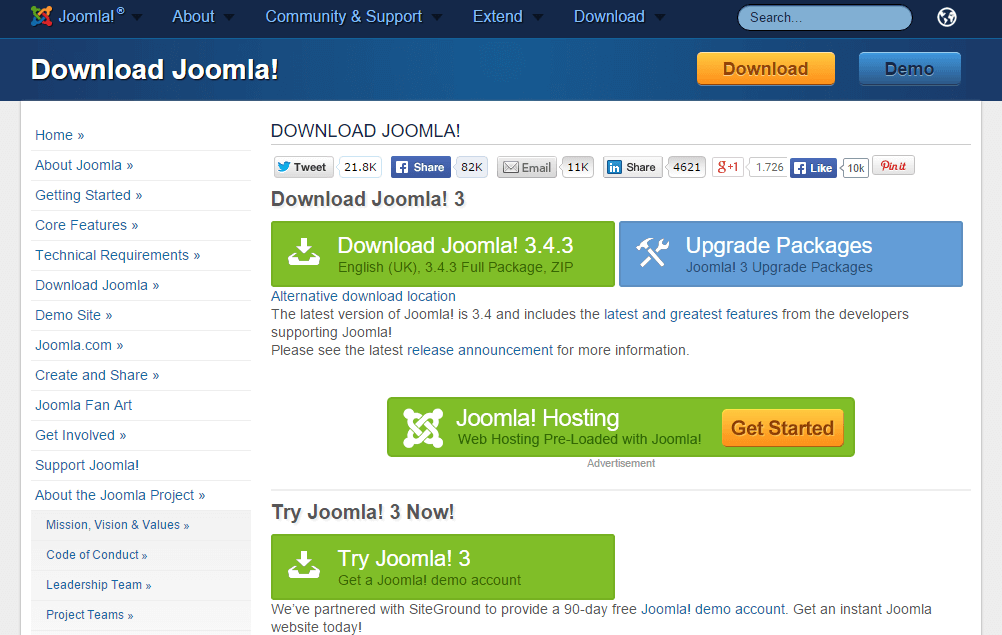Click the crossed tools icon on Upgrade Packages
Screen dimensions: 1002x635
coord(654,253)
